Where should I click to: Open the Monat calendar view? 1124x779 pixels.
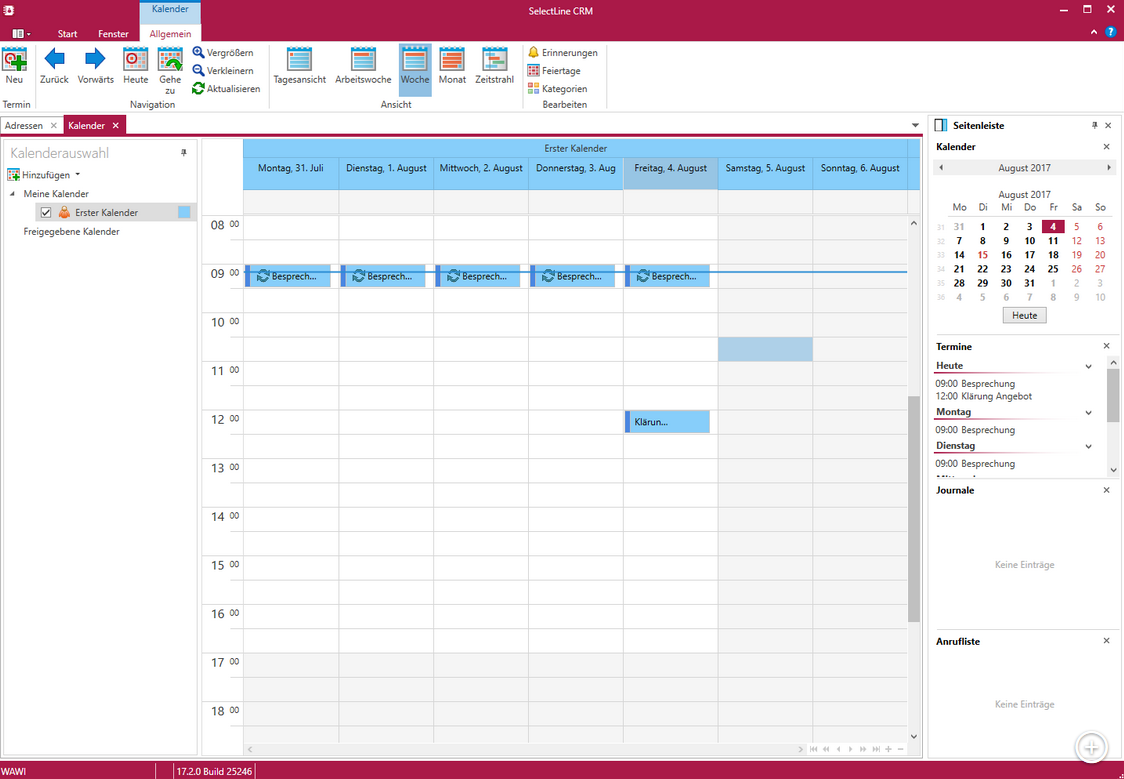pyautogui.click(x=452, y=60)
